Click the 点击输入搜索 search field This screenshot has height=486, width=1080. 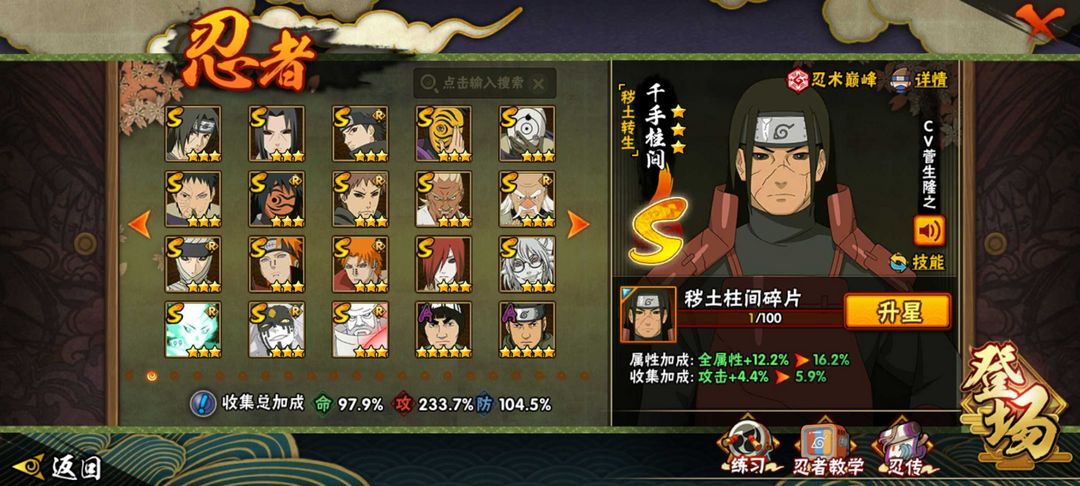[x=486, y=83]
